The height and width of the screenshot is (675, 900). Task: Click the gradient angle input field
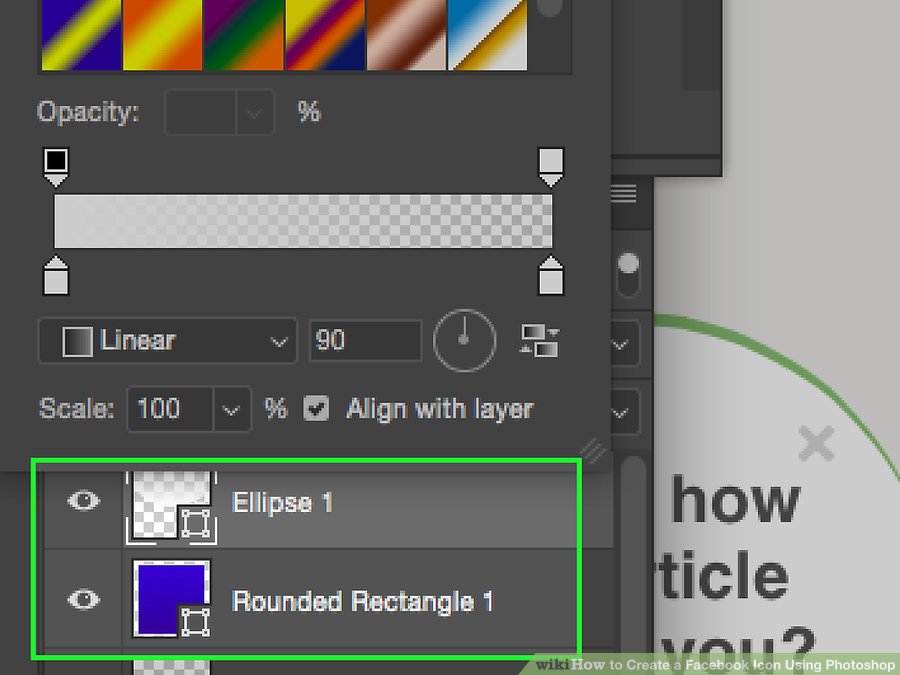364,342
